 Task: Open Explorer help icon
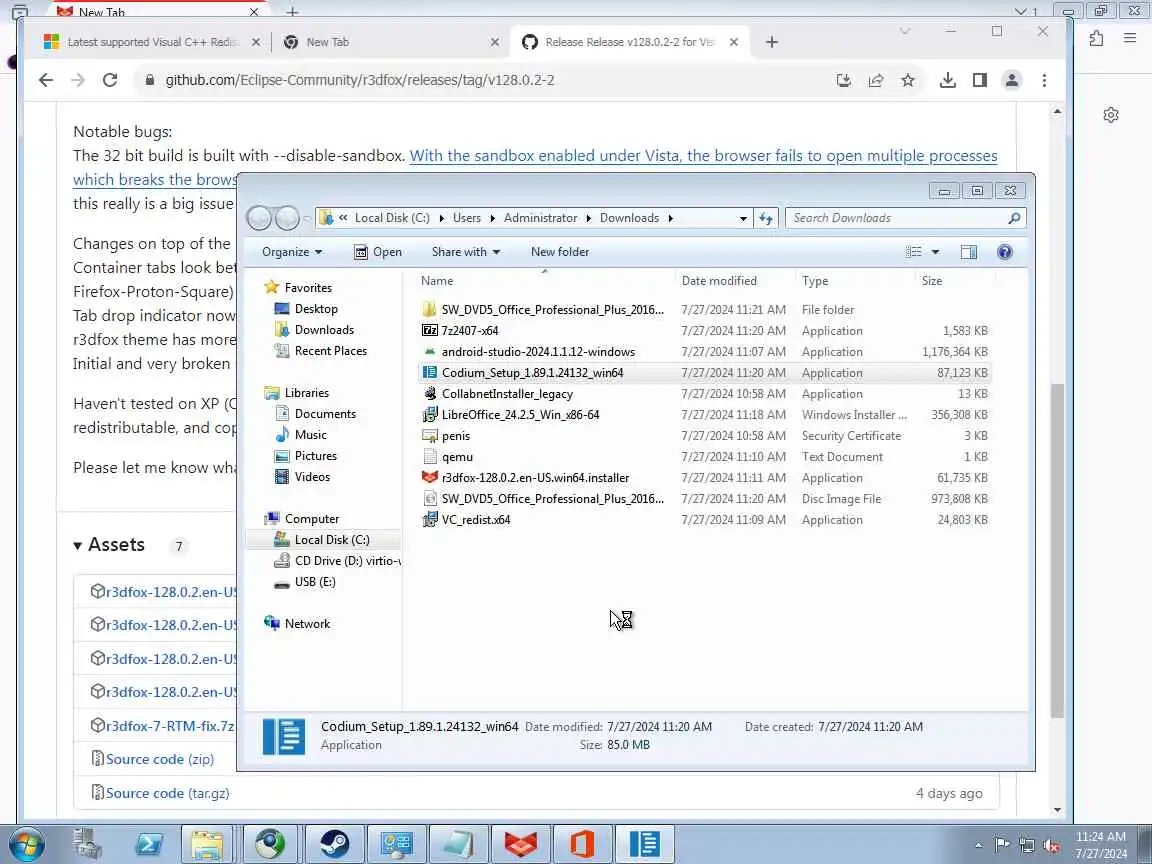1004,252
